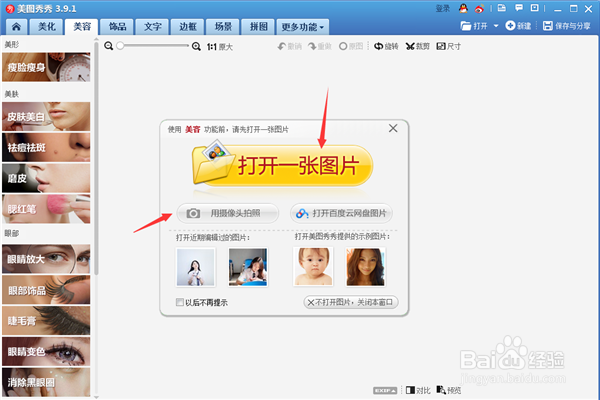Viewport: 600px width, 400px height.
Task: Open the 饰品 tab
Action: (x=117, y=27)
